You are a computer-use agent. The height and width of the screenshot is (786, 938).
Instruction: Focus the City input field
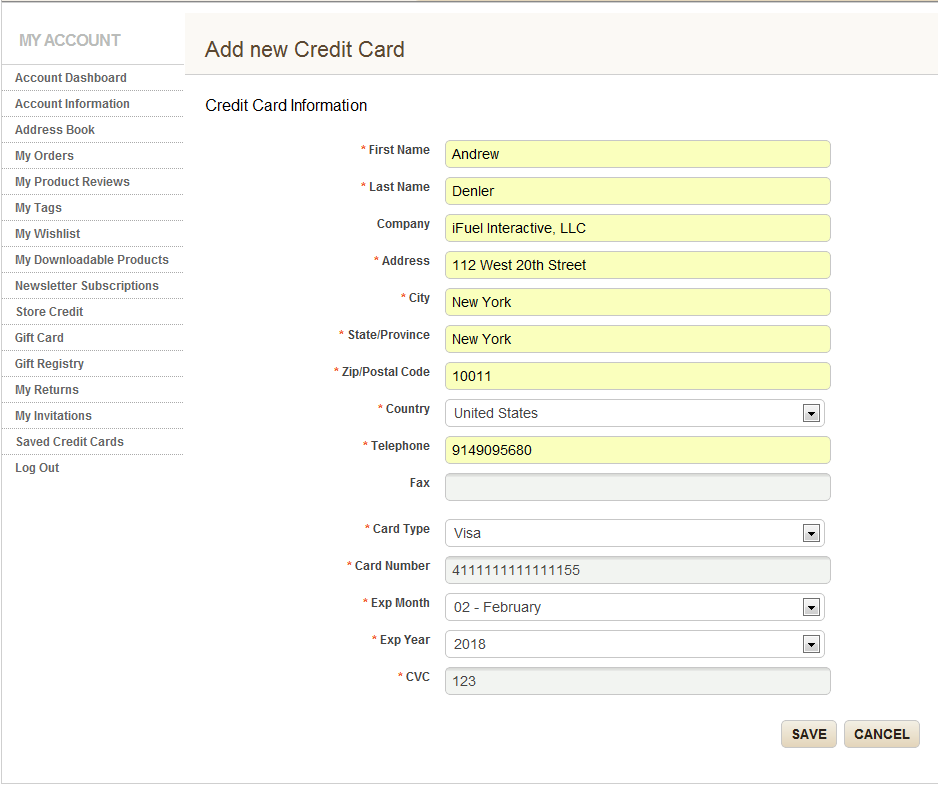coord(638,303)
